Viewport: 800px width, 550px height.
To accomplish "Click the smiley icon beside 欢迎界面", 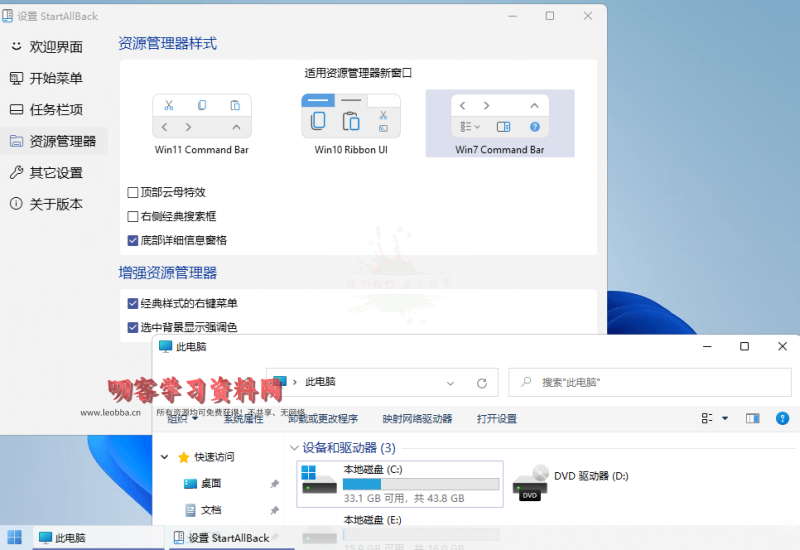I will 16,46.
